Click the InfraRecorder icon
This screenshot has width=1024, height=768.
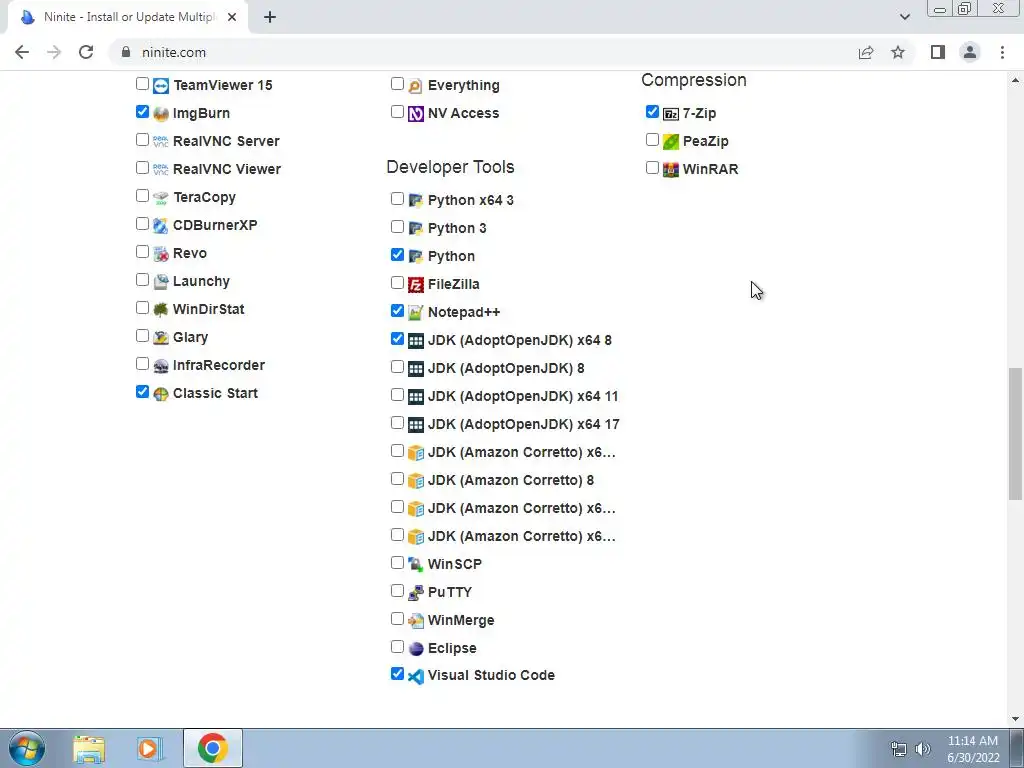tap(161, 366)
